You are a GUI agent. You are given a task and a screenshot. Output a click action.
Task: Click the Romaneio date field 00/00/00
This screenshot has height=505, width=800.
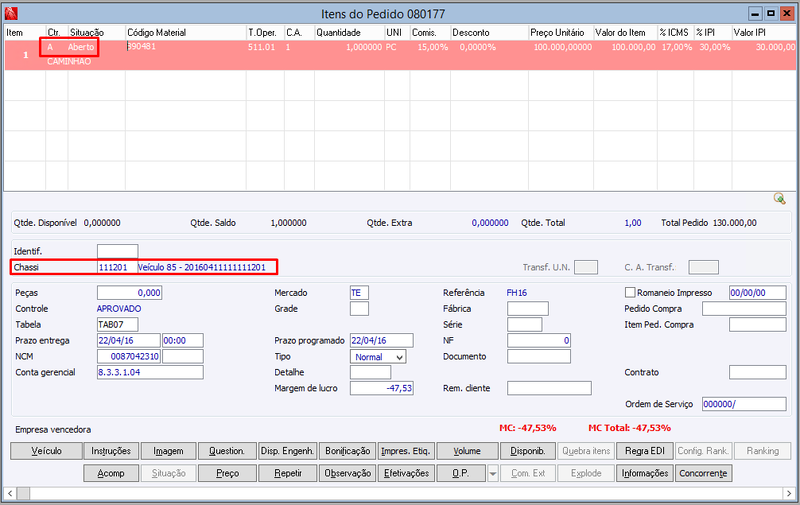coord(758,293)
